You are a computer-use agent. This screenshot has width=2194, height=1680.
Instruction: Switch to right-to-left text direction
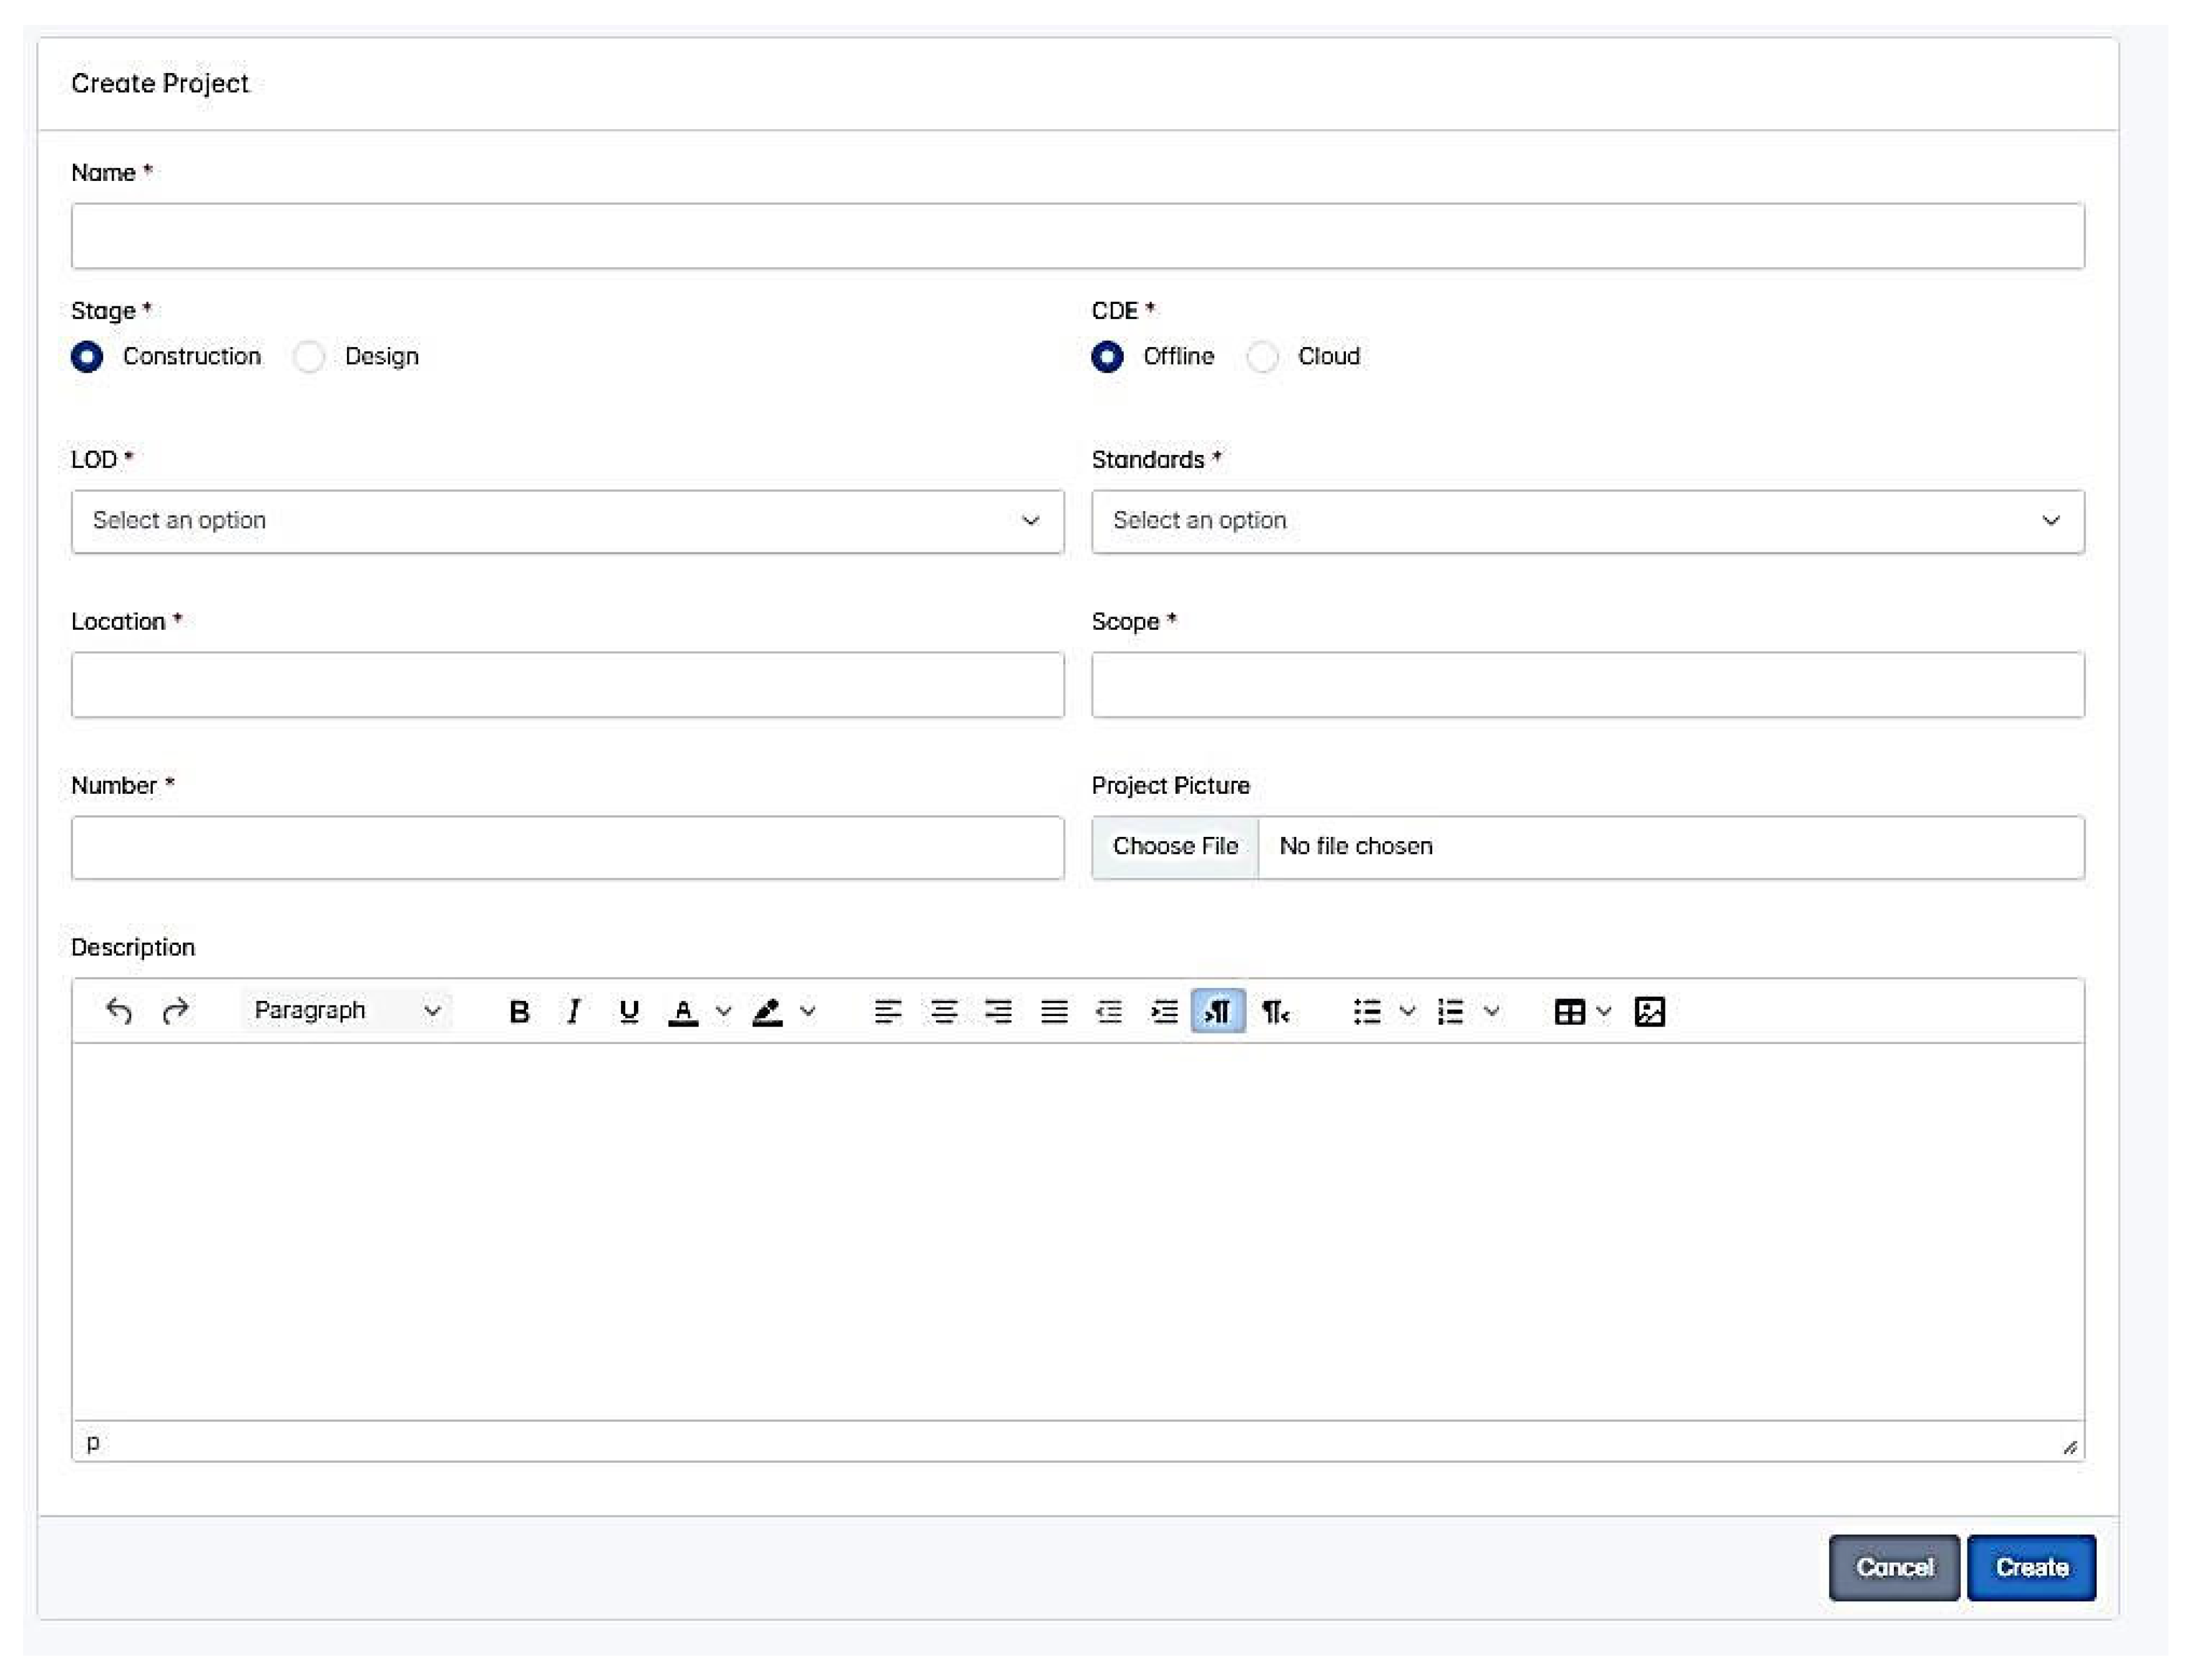(1275, 1012)
